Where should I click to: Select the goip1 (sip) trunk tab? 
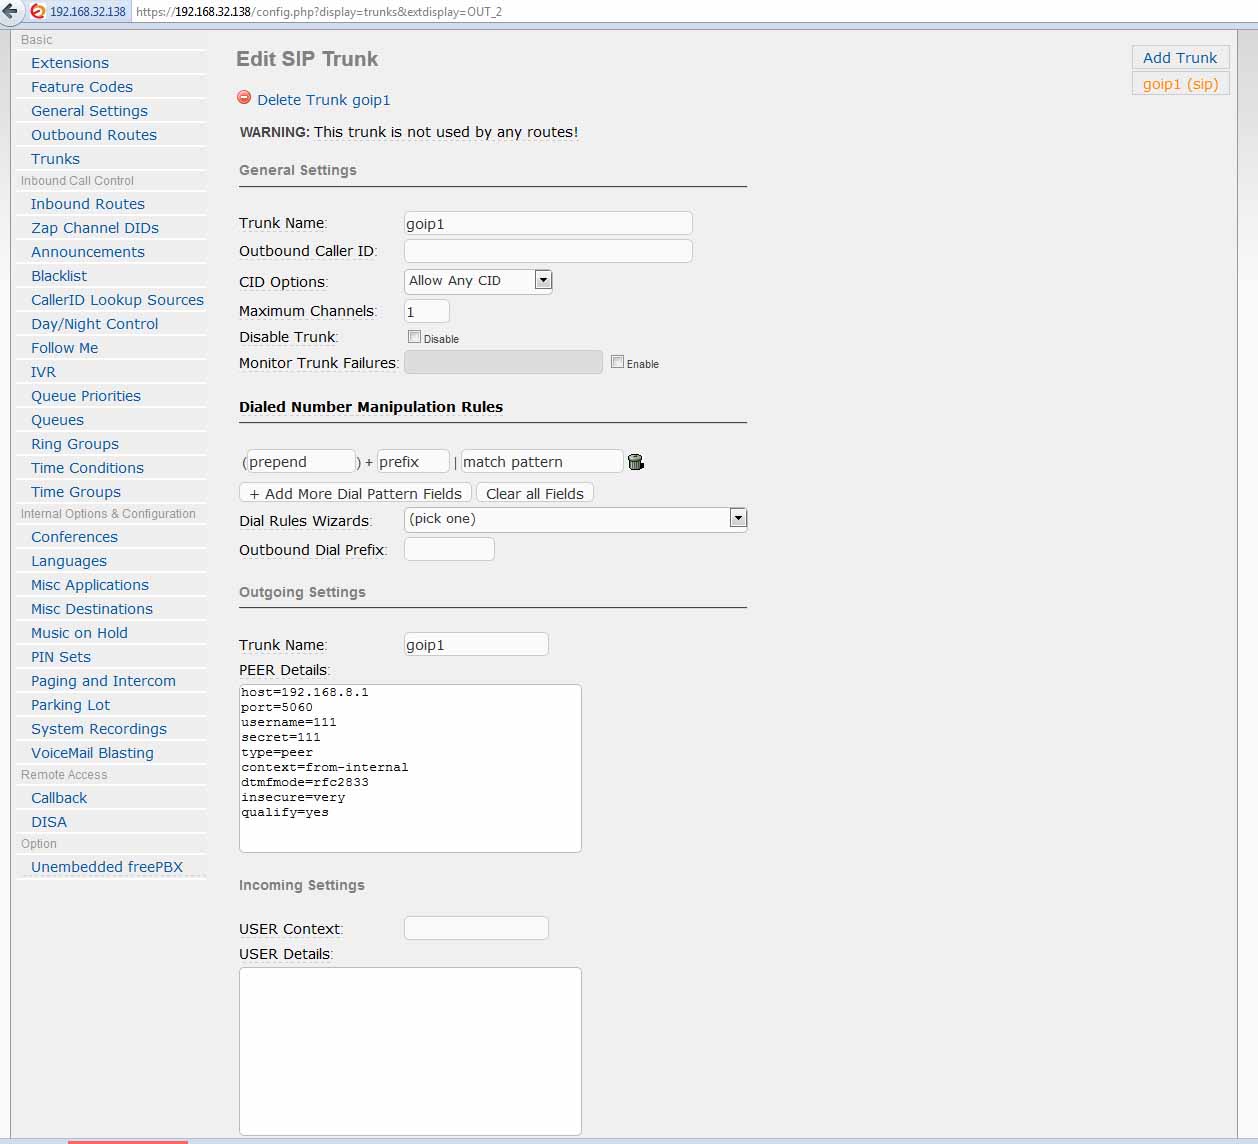tap(1180, 84)
